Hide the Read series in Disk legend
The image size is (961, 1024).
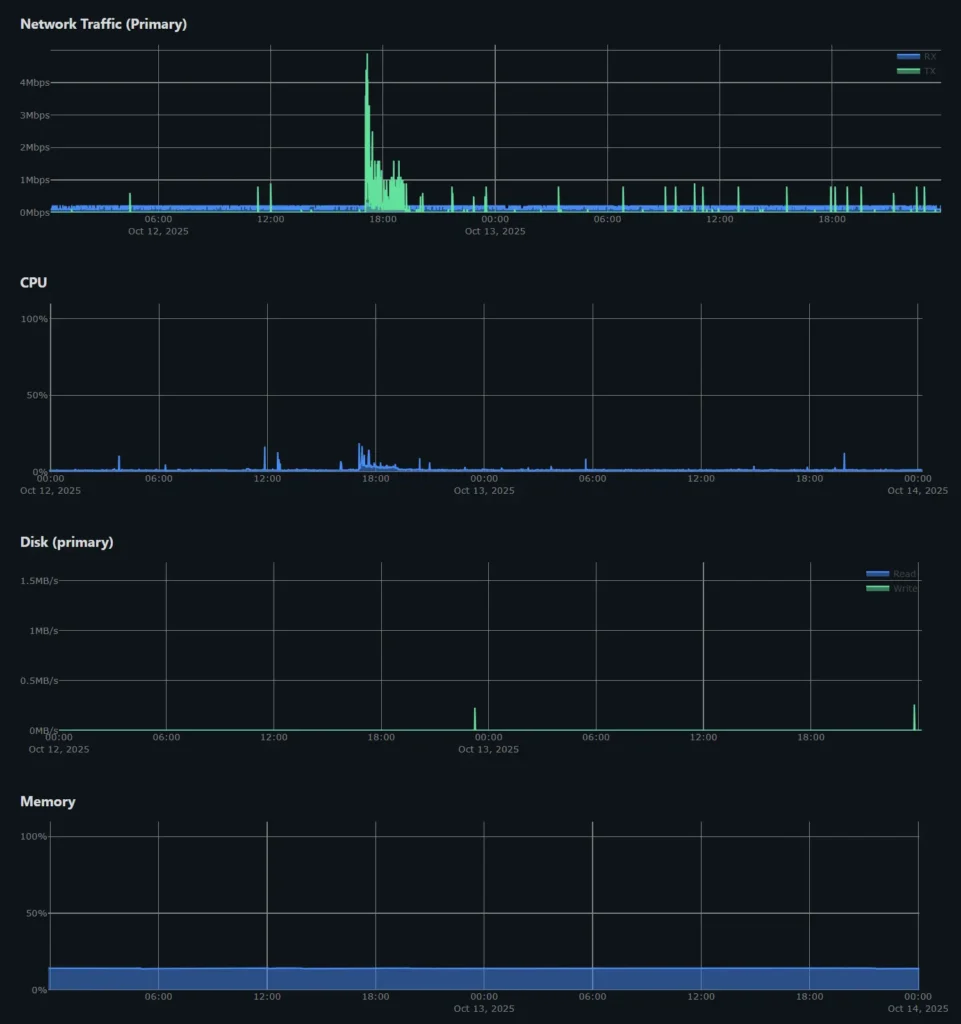904,574
